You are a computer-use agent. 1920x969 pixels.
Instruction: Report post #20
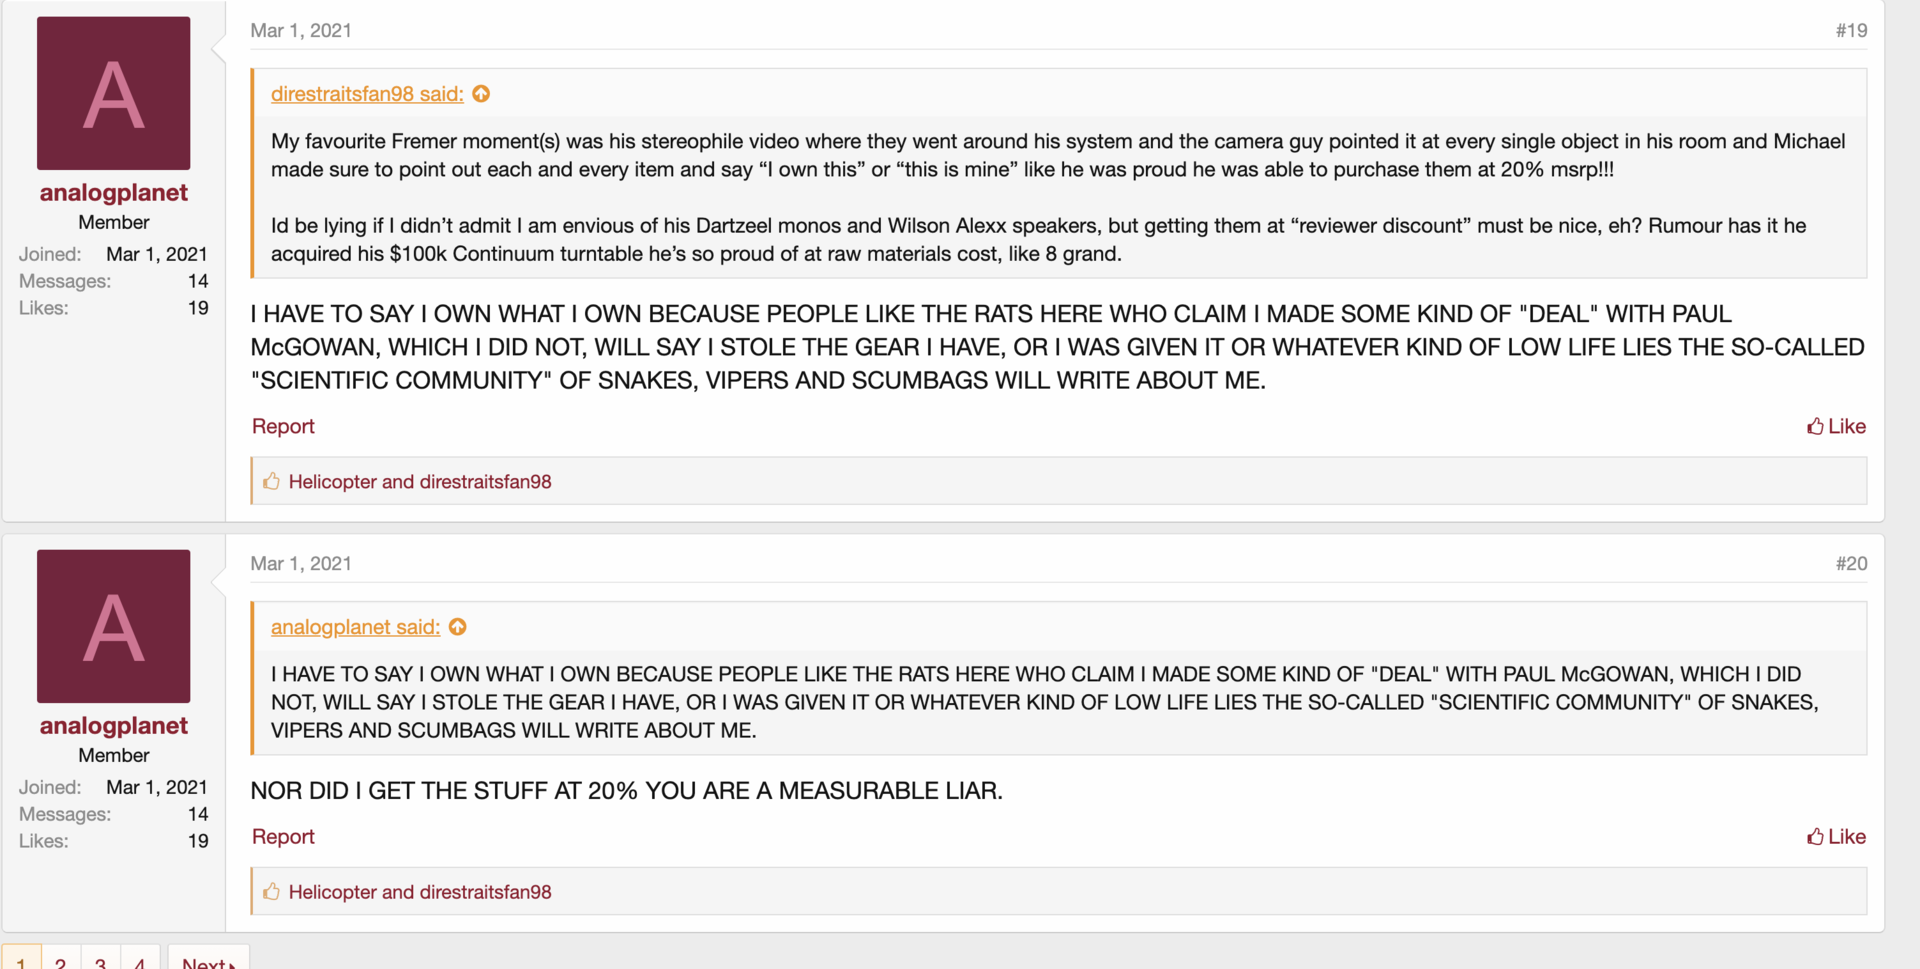283,837
